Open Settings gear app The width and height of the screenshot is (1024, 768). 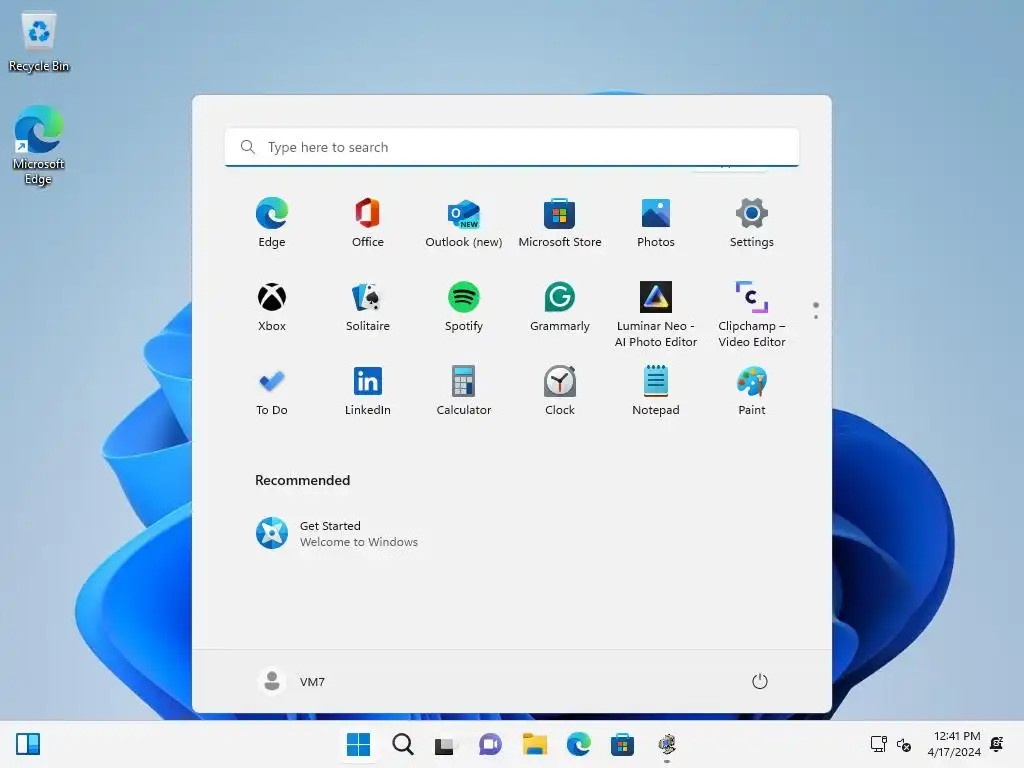click(752, 222)
